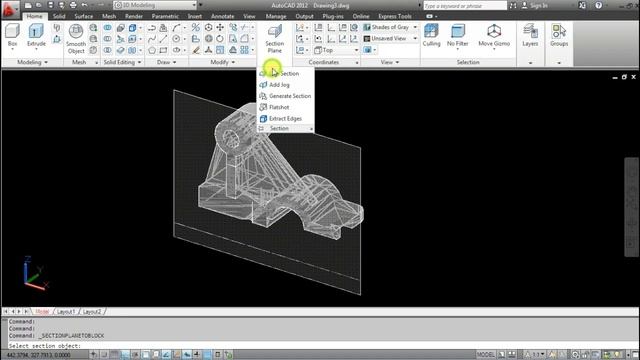
Task: Click the Help question mark icon
Action: coord(598,5)
